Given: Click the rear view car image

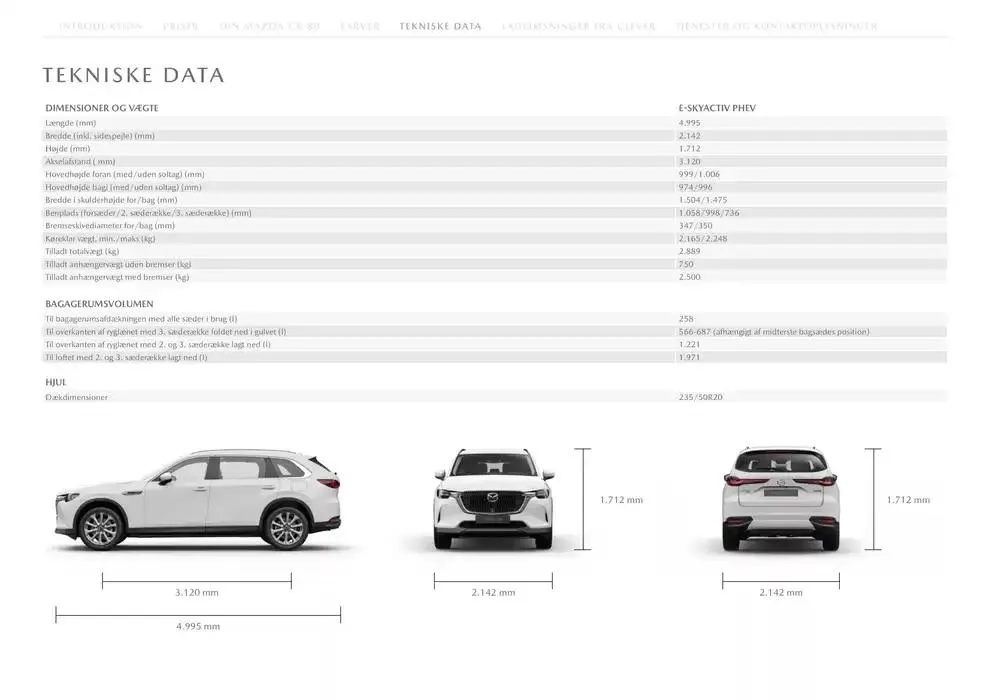Looking at the screenshot, I should [x=781, y=499].
